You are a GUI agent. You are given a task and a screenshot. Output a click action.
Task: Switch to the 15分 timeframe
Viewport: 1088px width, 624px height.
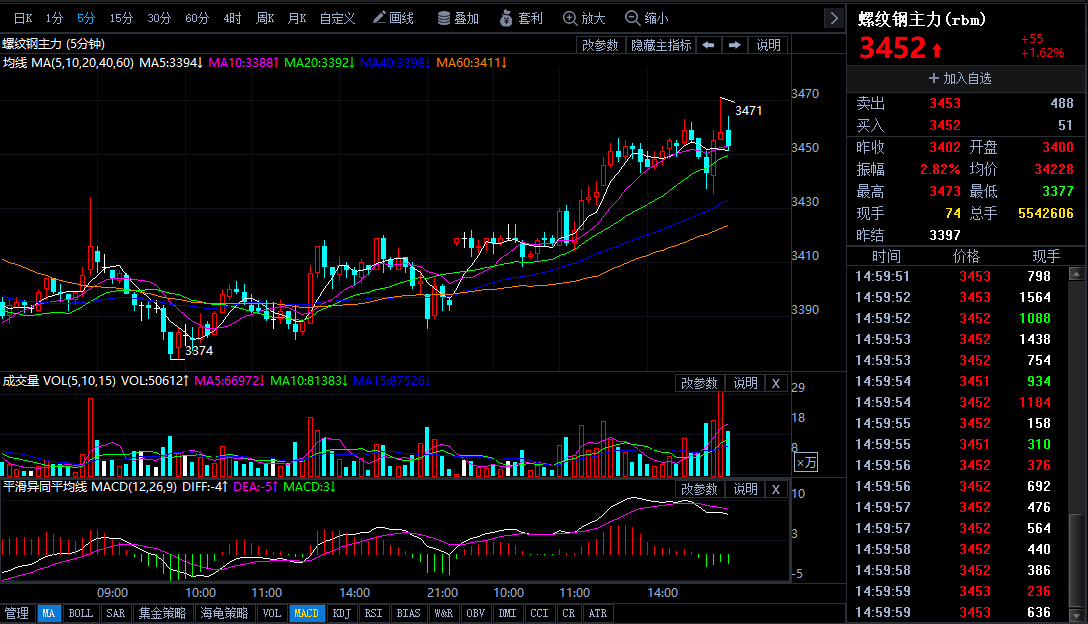click(x=121, y=18)
